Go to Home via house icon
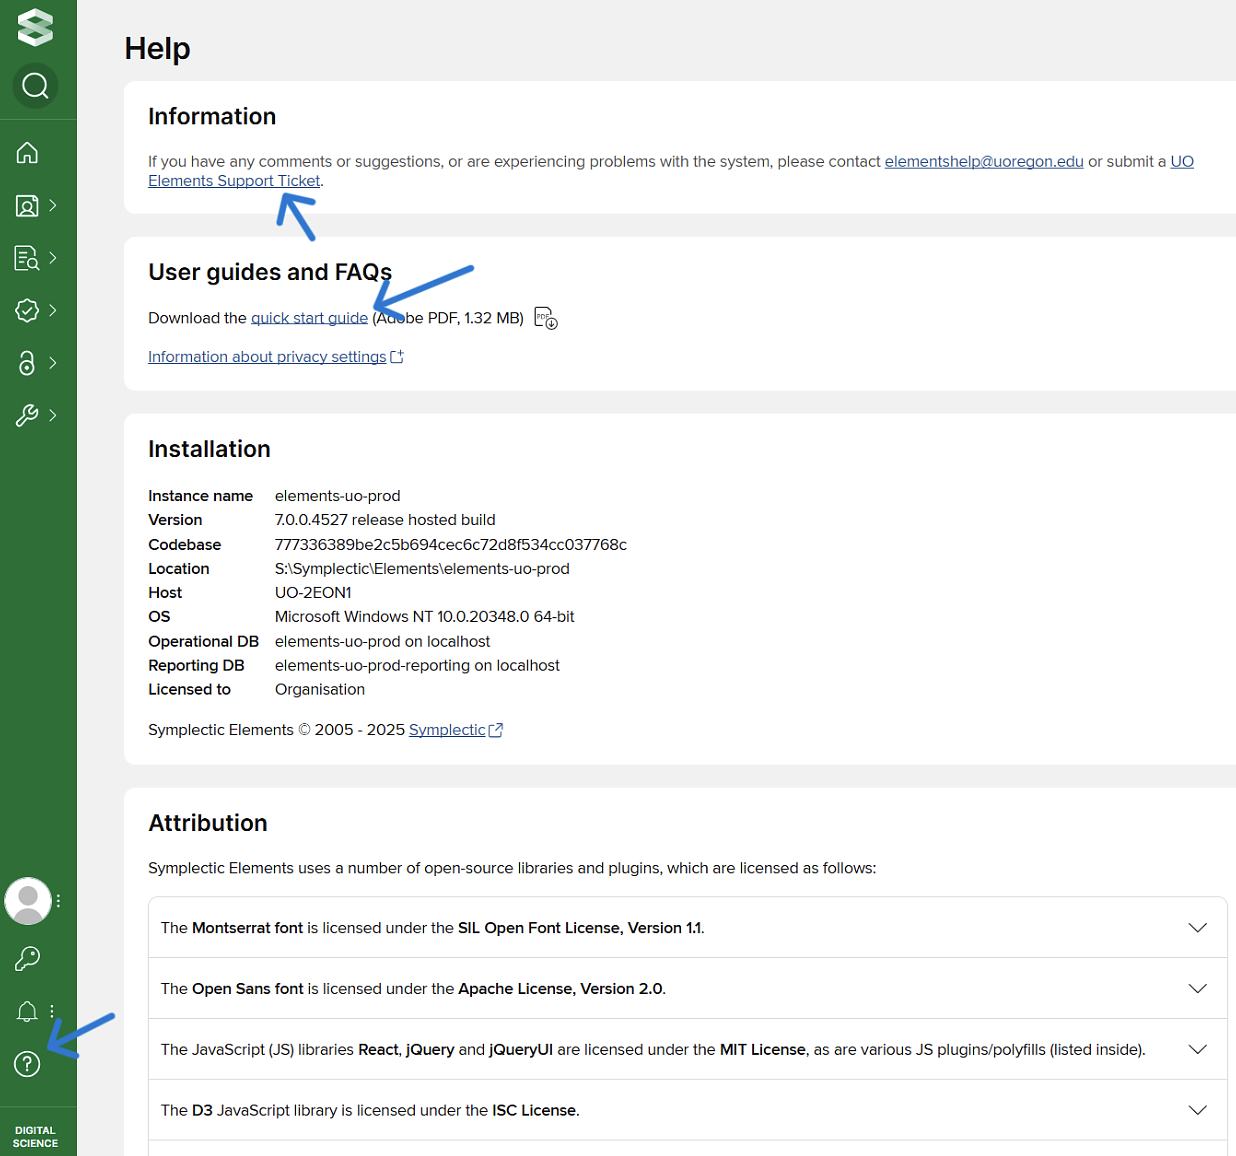This screenshot has height=1156, width=1236. pyautogui.click(x=27, y=153)
